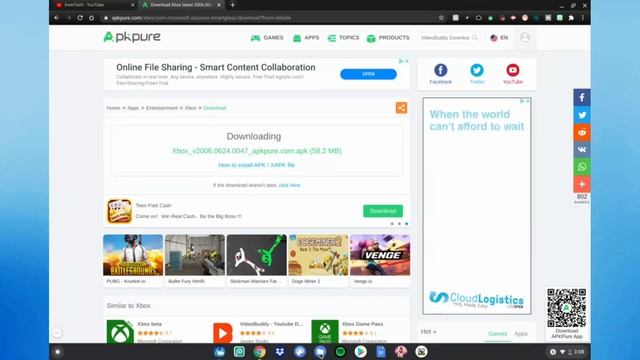The image size is (640, 360).
Task: Share on VK from floating sidebar
Action: (582, 149)
